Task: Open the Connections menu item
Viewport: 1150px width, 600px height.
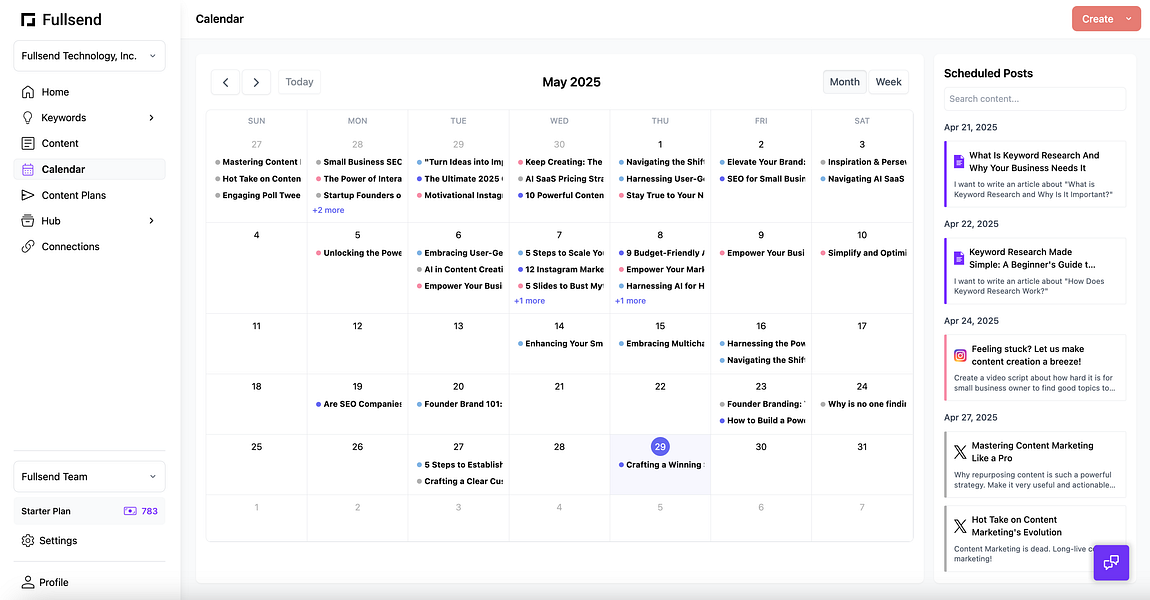Action: (x=89, y=246)
